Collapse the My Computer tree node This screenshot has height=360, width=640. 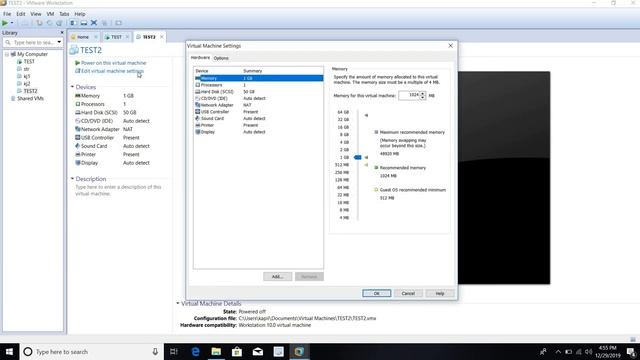(x=7, y=54)
